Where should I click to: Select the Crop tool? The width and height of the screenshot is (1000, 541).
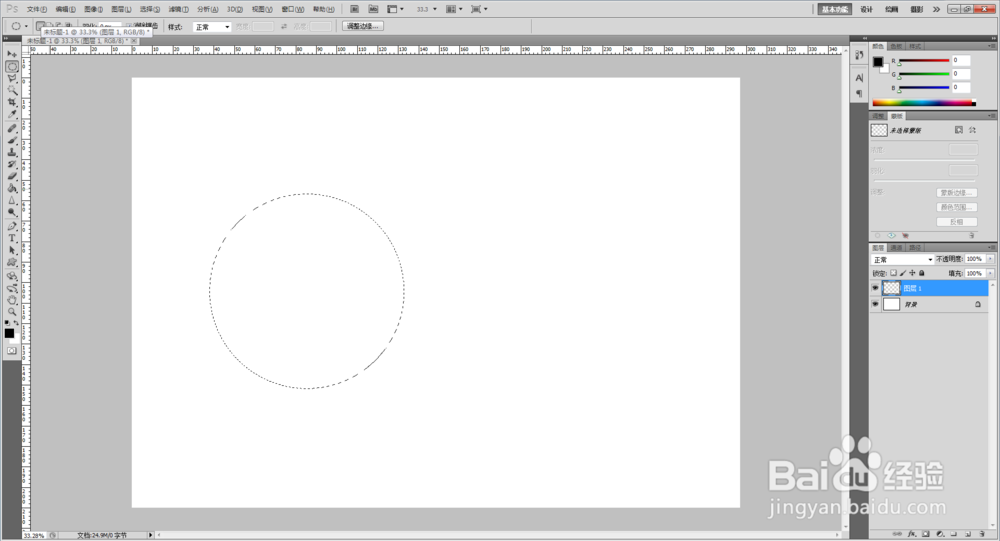[x=11, y=103]
